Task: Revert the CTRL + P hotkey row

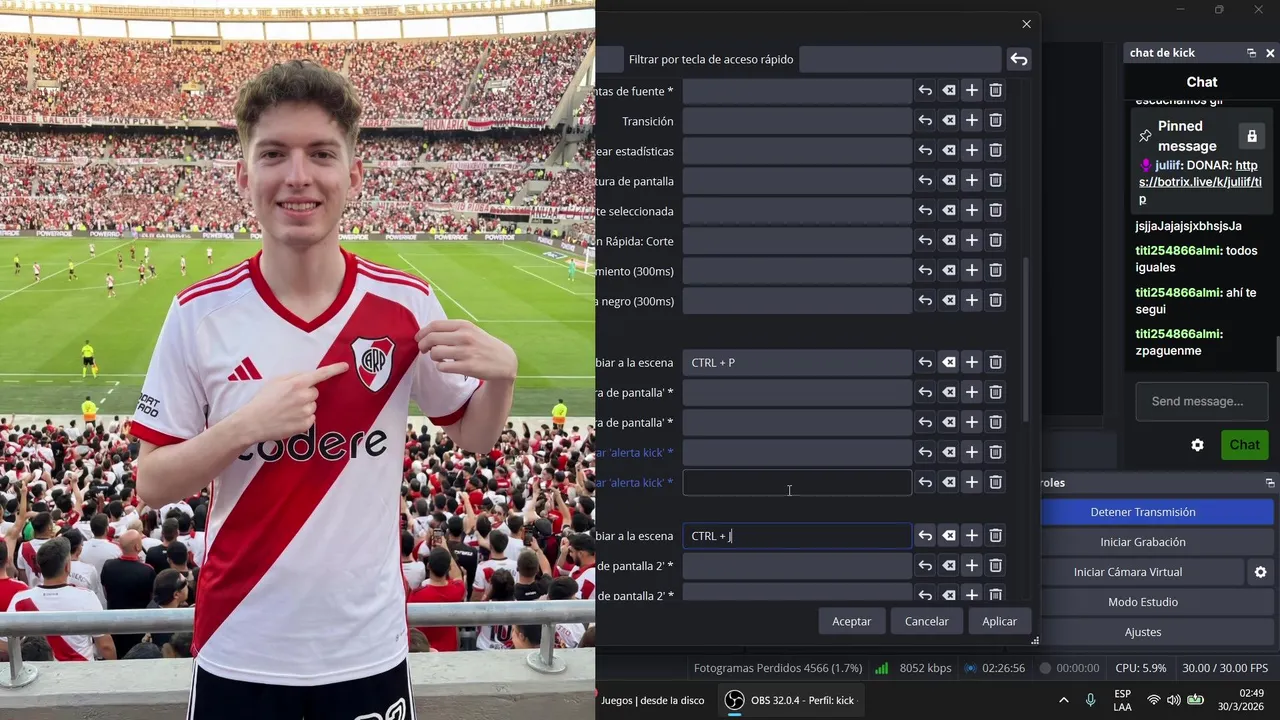Action: (925, 363)
